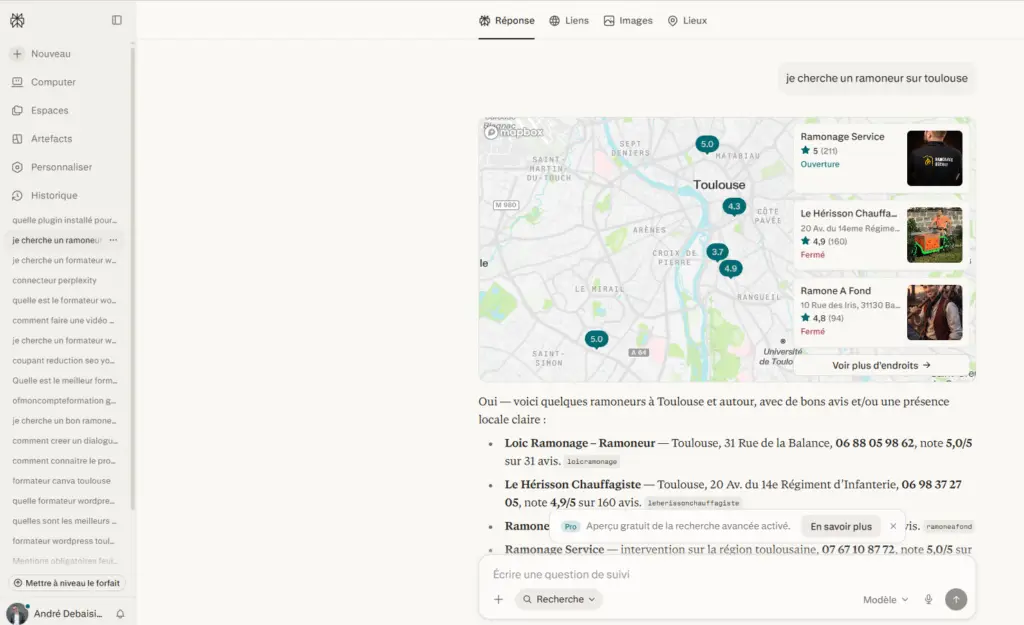This screenshot has width=1024, height=625.
Task: Click the Computer monitor icon
Action: point(18,82)
